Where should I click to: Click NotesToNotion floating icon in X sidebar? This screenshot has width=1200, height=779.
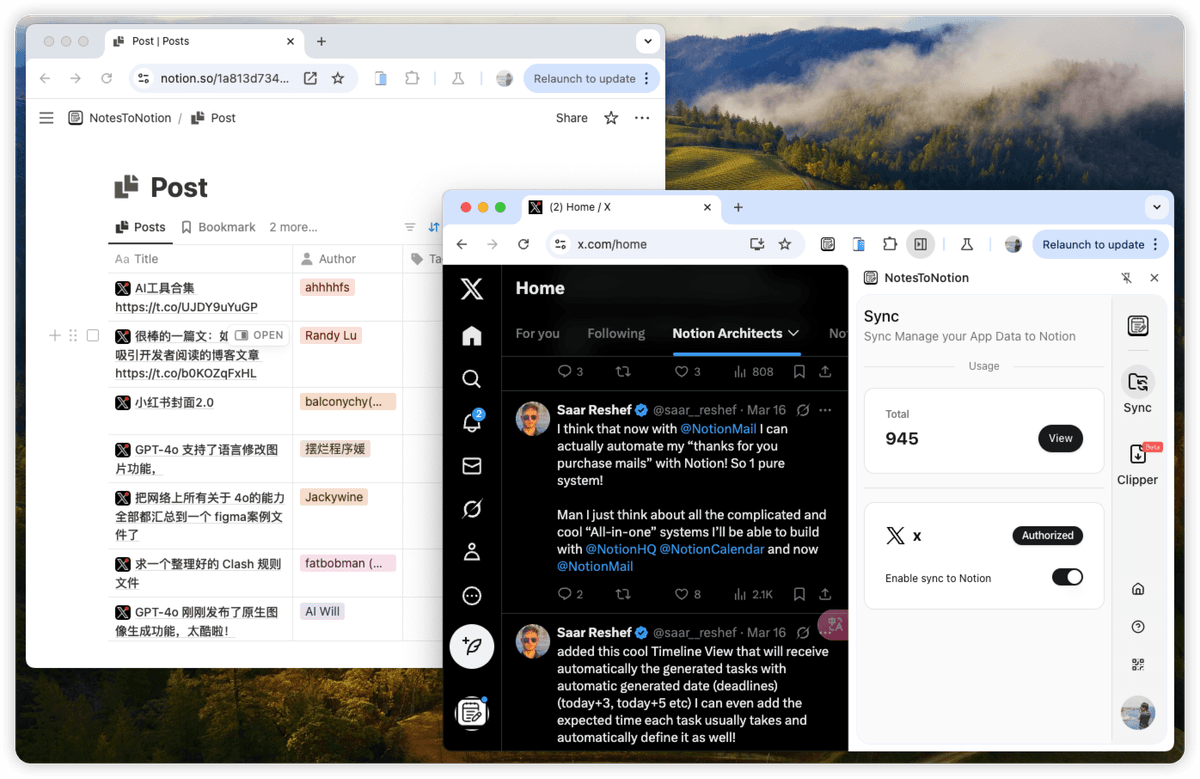pyautogui.click(x=472, y=712)
